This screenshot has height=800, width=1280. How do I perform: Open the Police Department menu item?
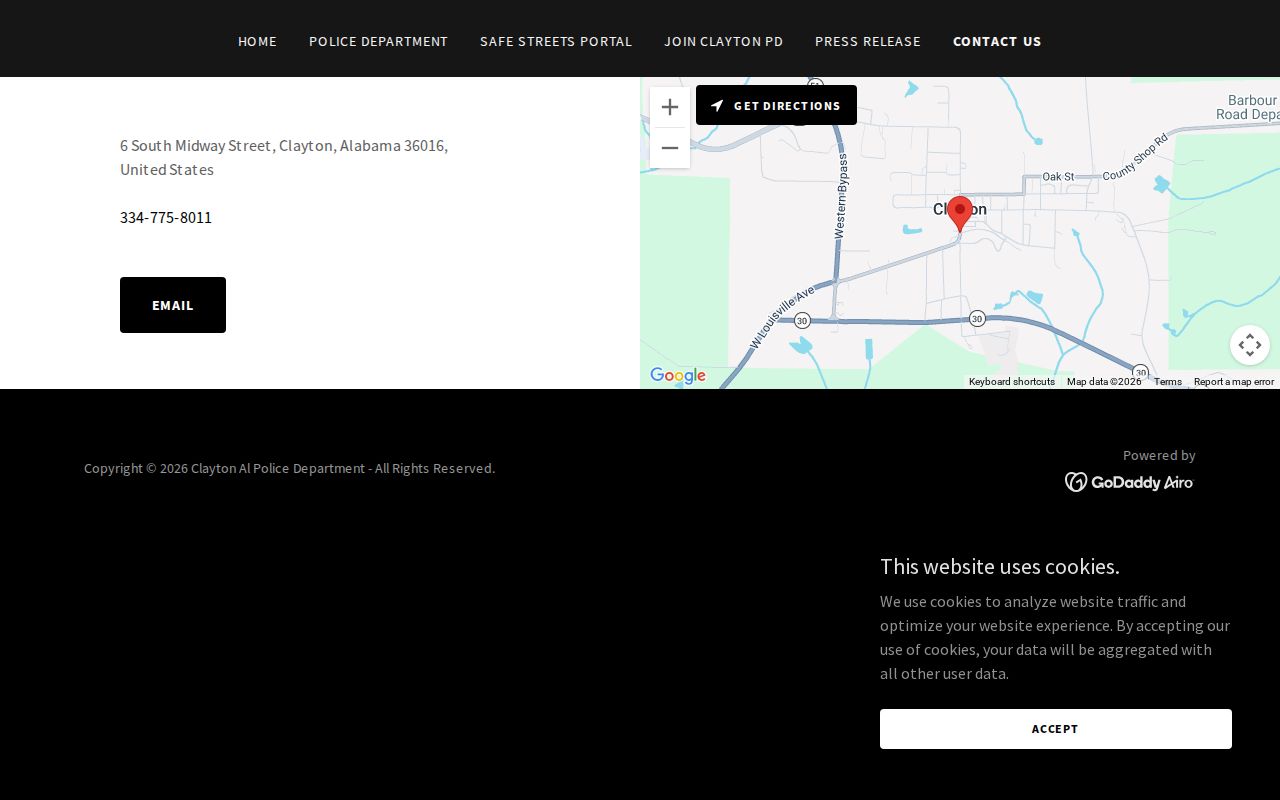(x=378, y=41)
